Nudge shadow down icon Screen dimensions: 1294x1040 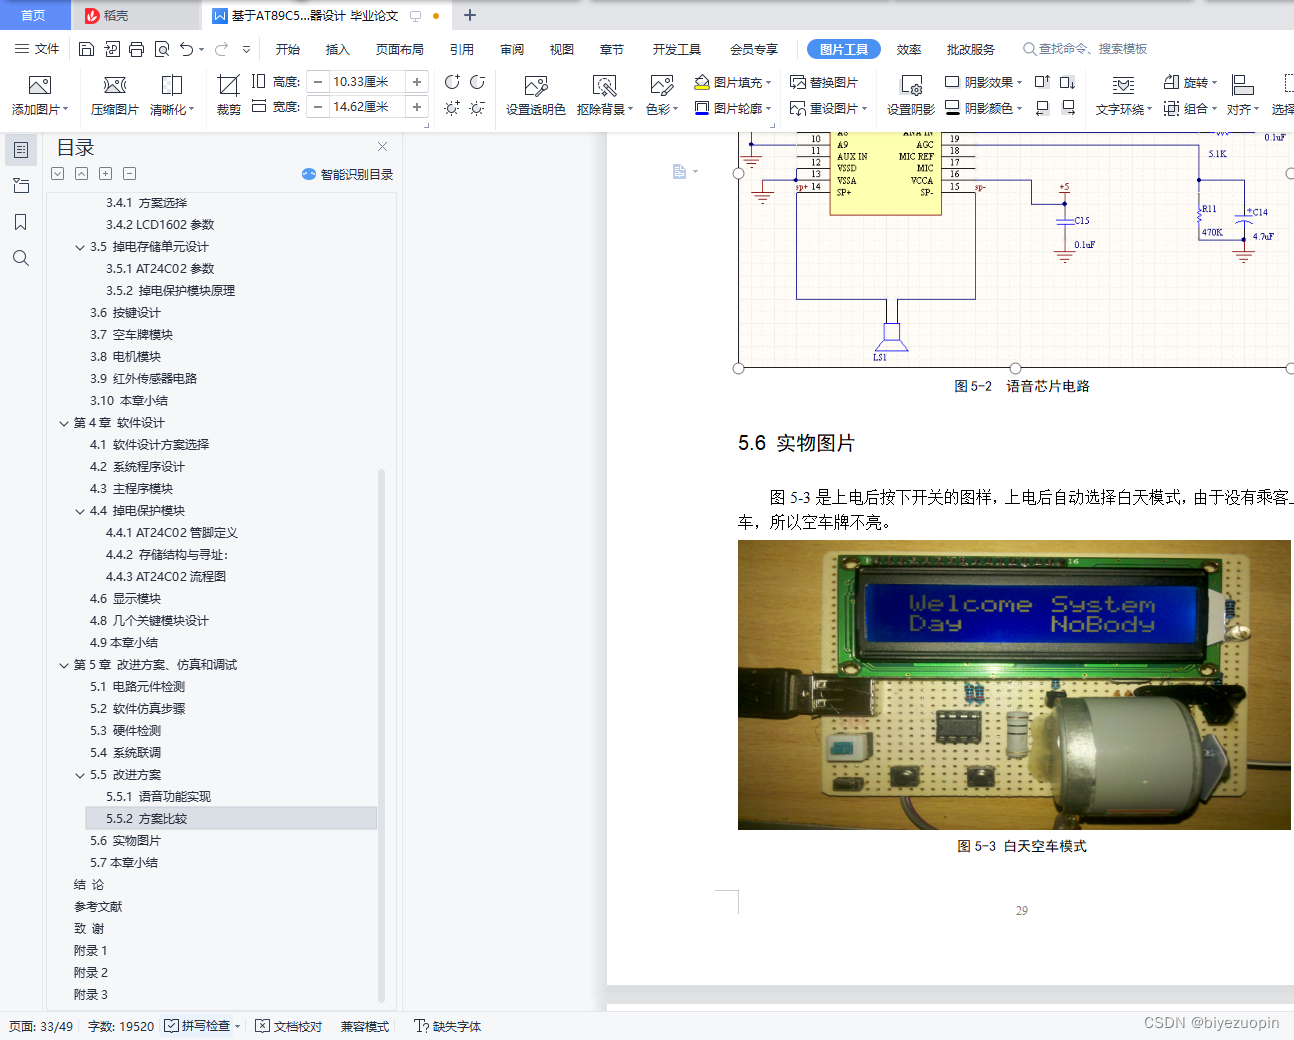[x=1067, y=82]
